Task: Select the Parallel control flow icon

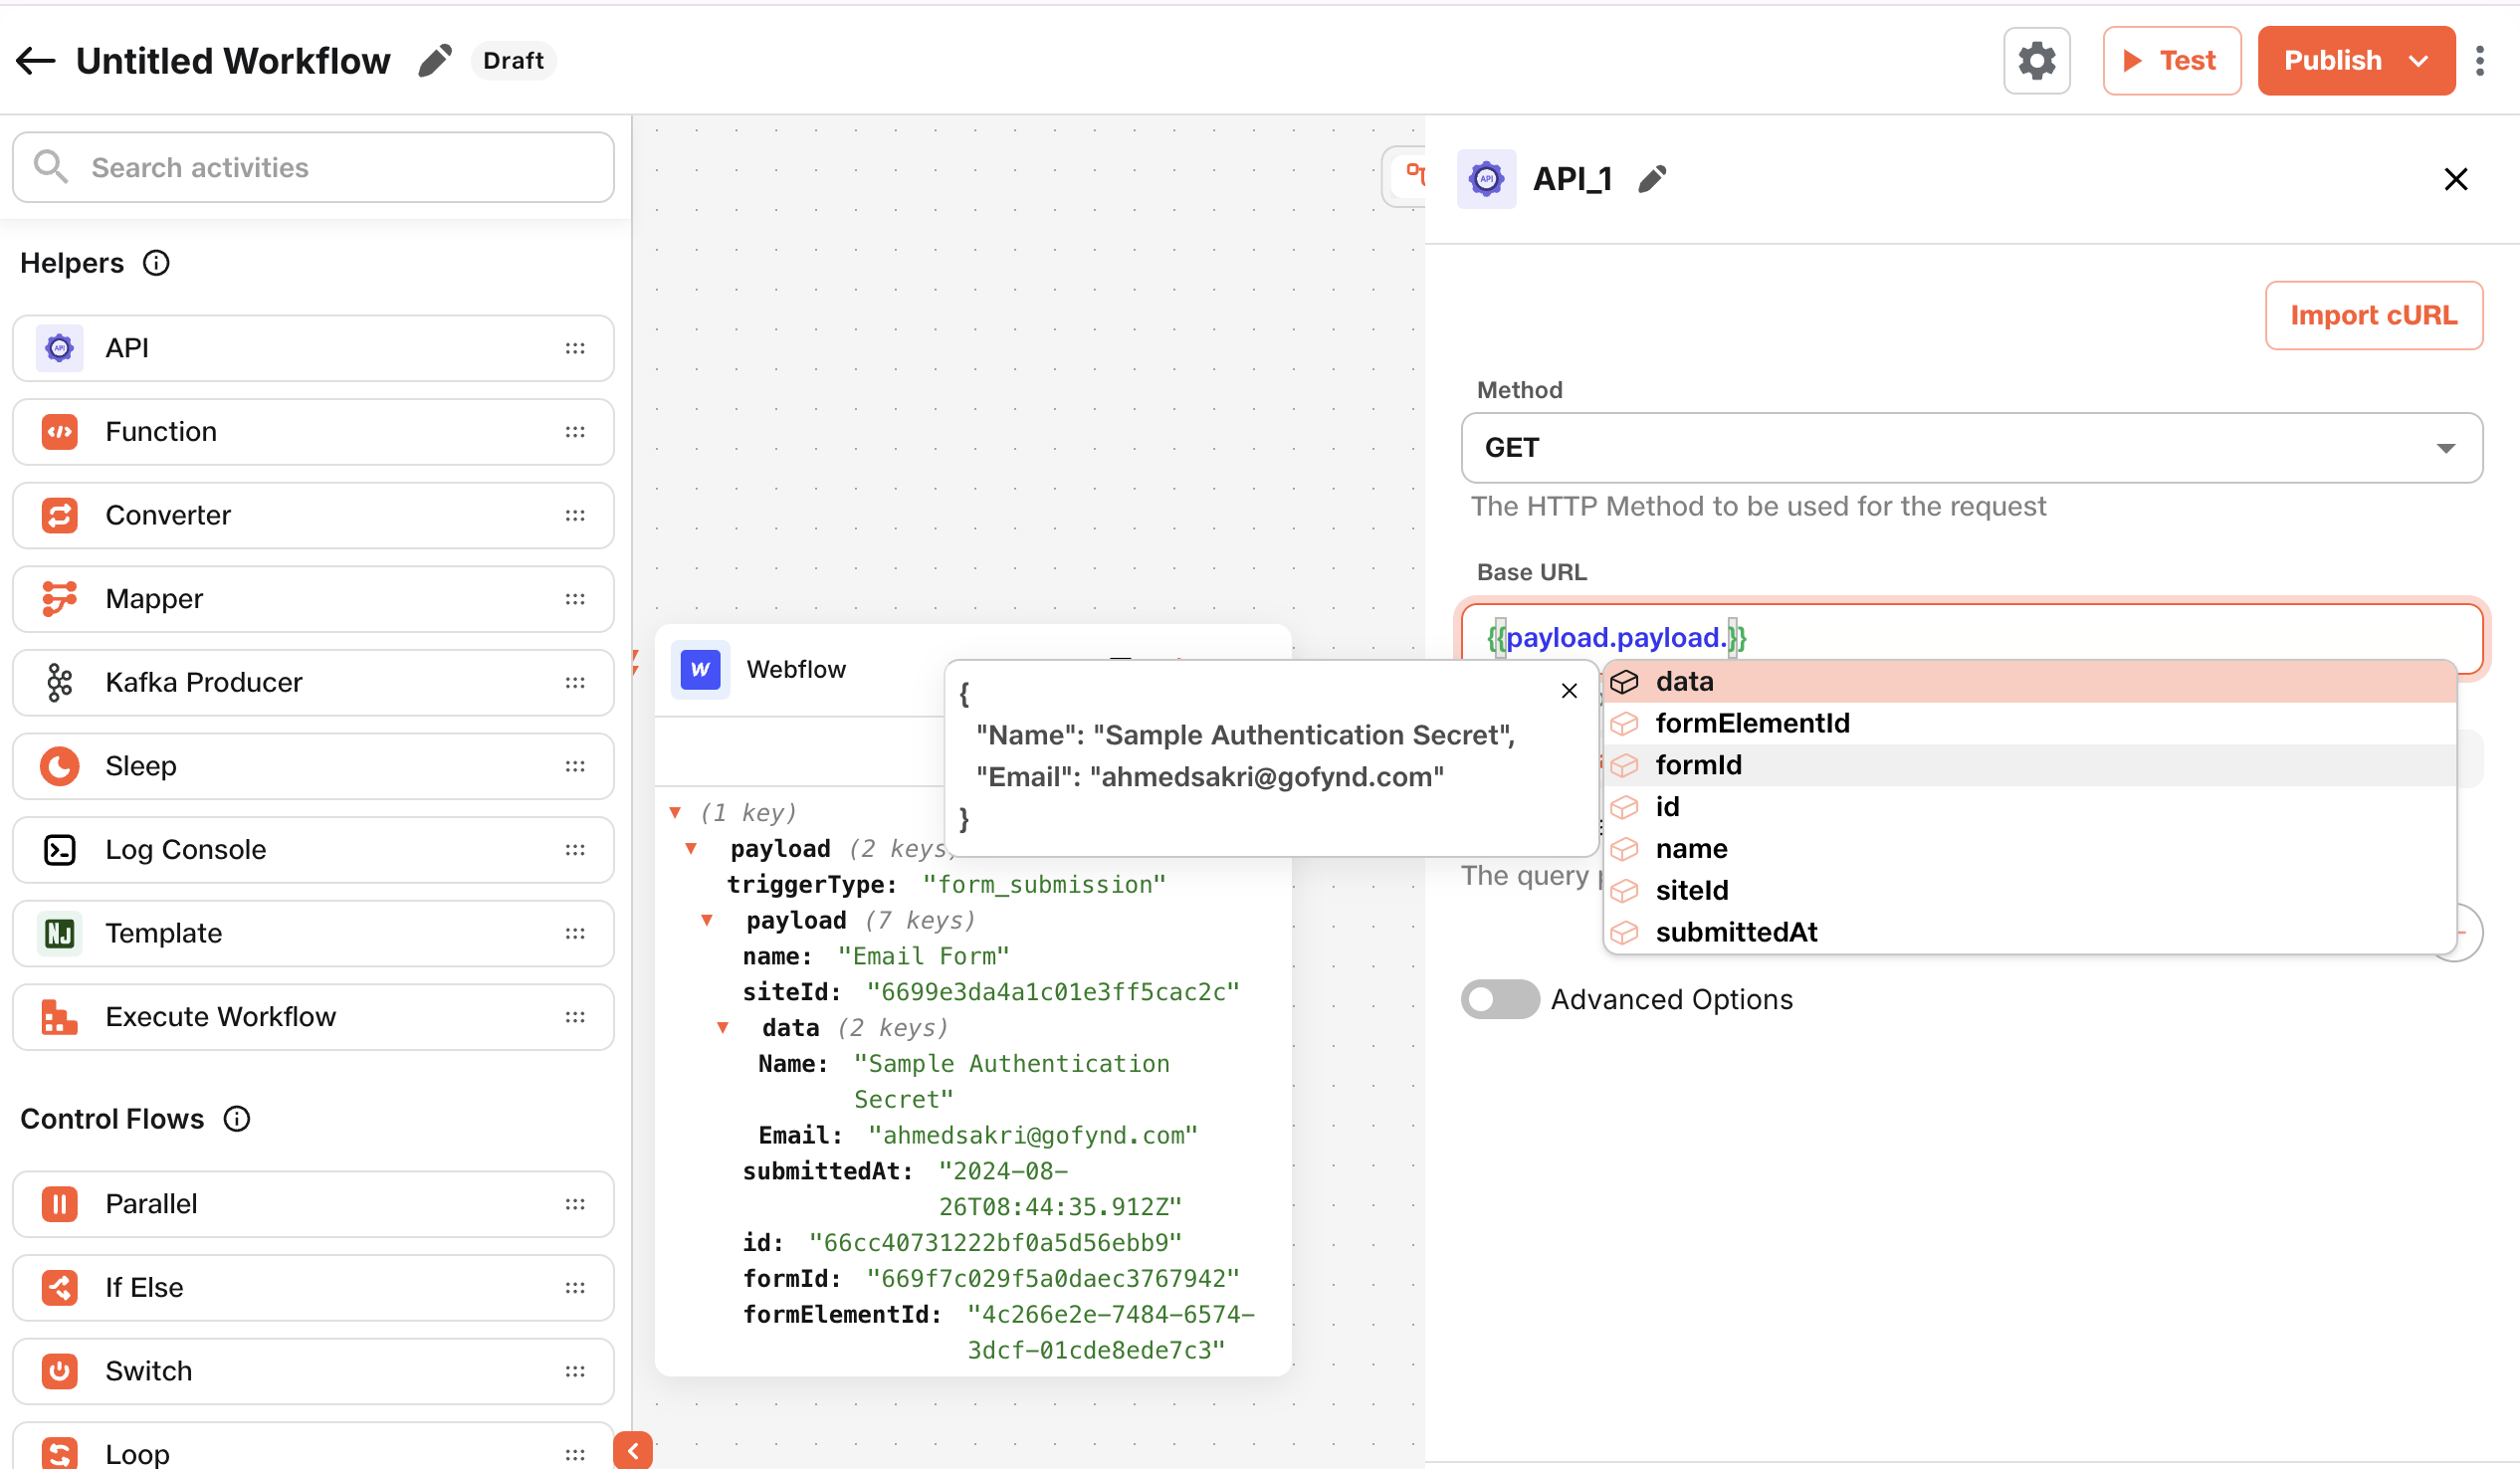Action: [60, 1204]
